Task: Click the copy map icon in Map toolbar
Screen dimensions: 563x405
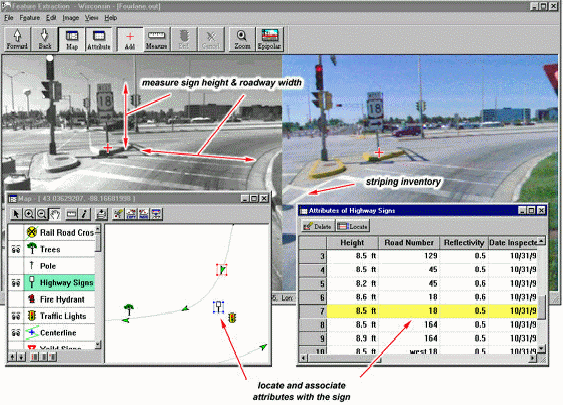Action: pos(131,214)
